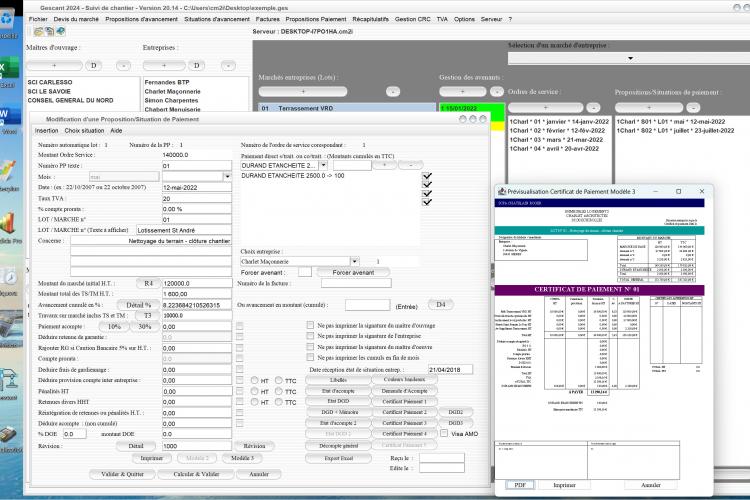This screenshot has height=500, width=750.
Task: Select 'DURAND ETANCHEITE 2500.0 -> 100' list entry
Action: tap(293, 176)
